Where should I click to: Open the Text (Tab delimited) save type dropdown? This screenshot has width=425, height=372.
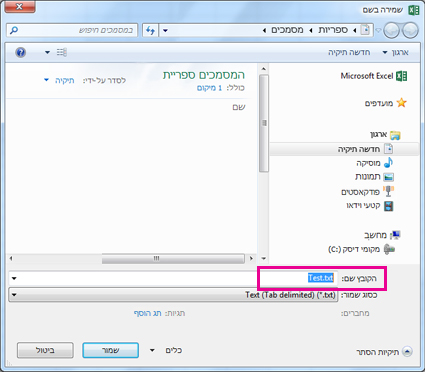(x=173, y=295)
